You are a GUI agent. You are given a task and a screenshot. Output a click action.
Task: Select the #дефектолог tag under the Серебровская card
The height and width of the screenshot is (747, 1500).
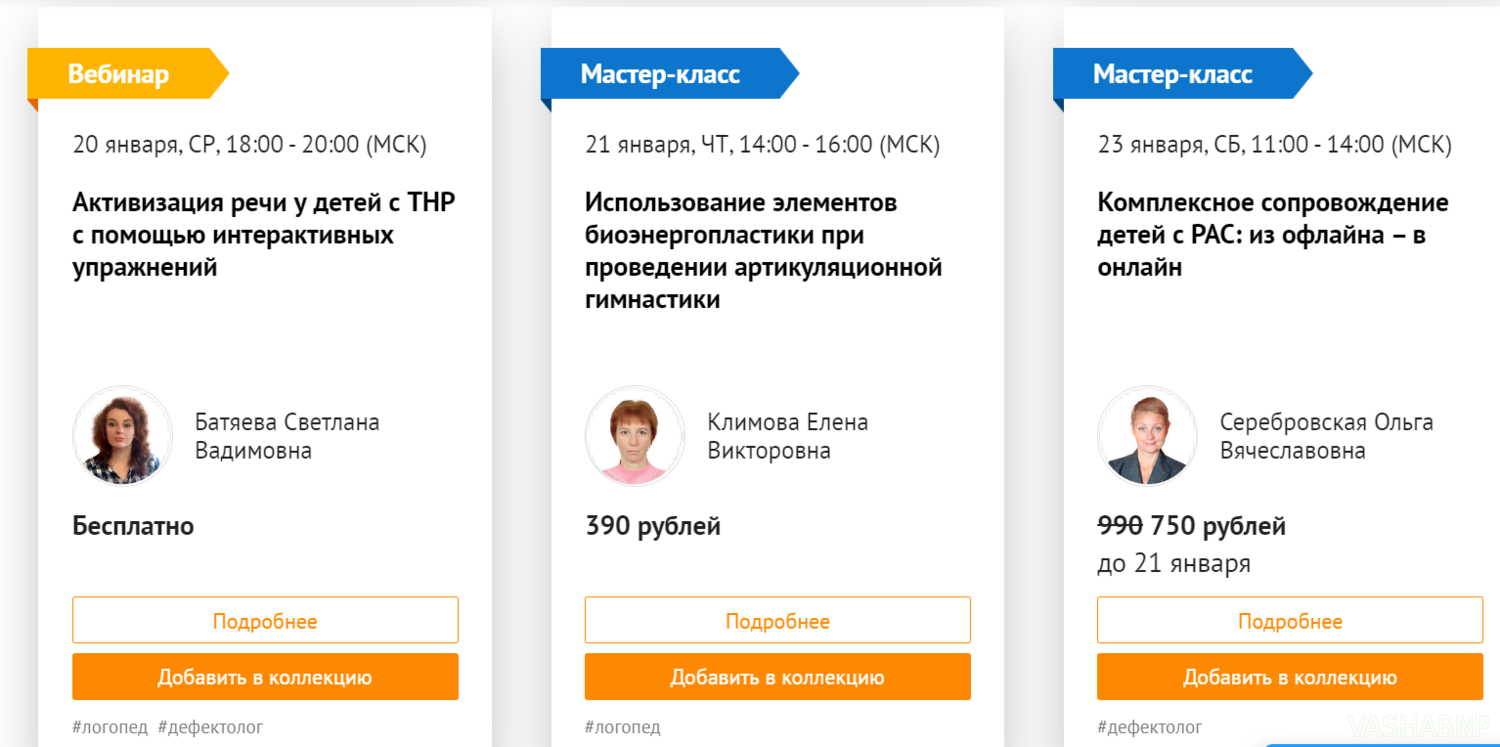tap(1150, 727)
